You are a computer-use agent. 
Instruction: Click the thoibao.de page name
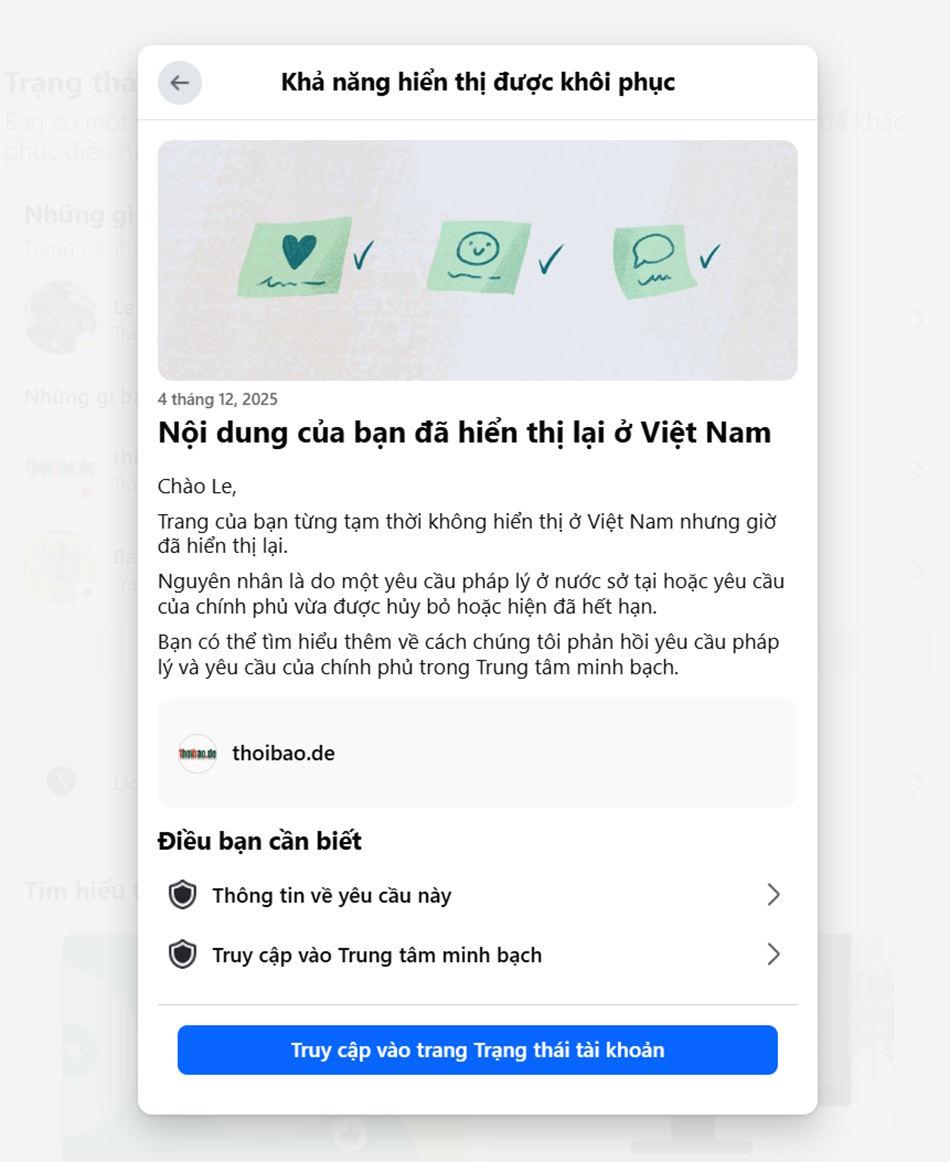[284, 754]
